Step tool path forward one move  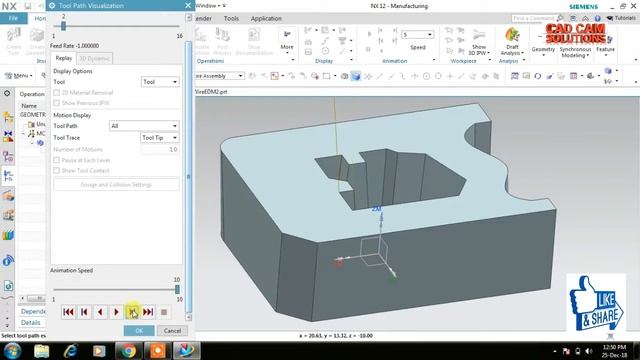(x=132, y=312)
